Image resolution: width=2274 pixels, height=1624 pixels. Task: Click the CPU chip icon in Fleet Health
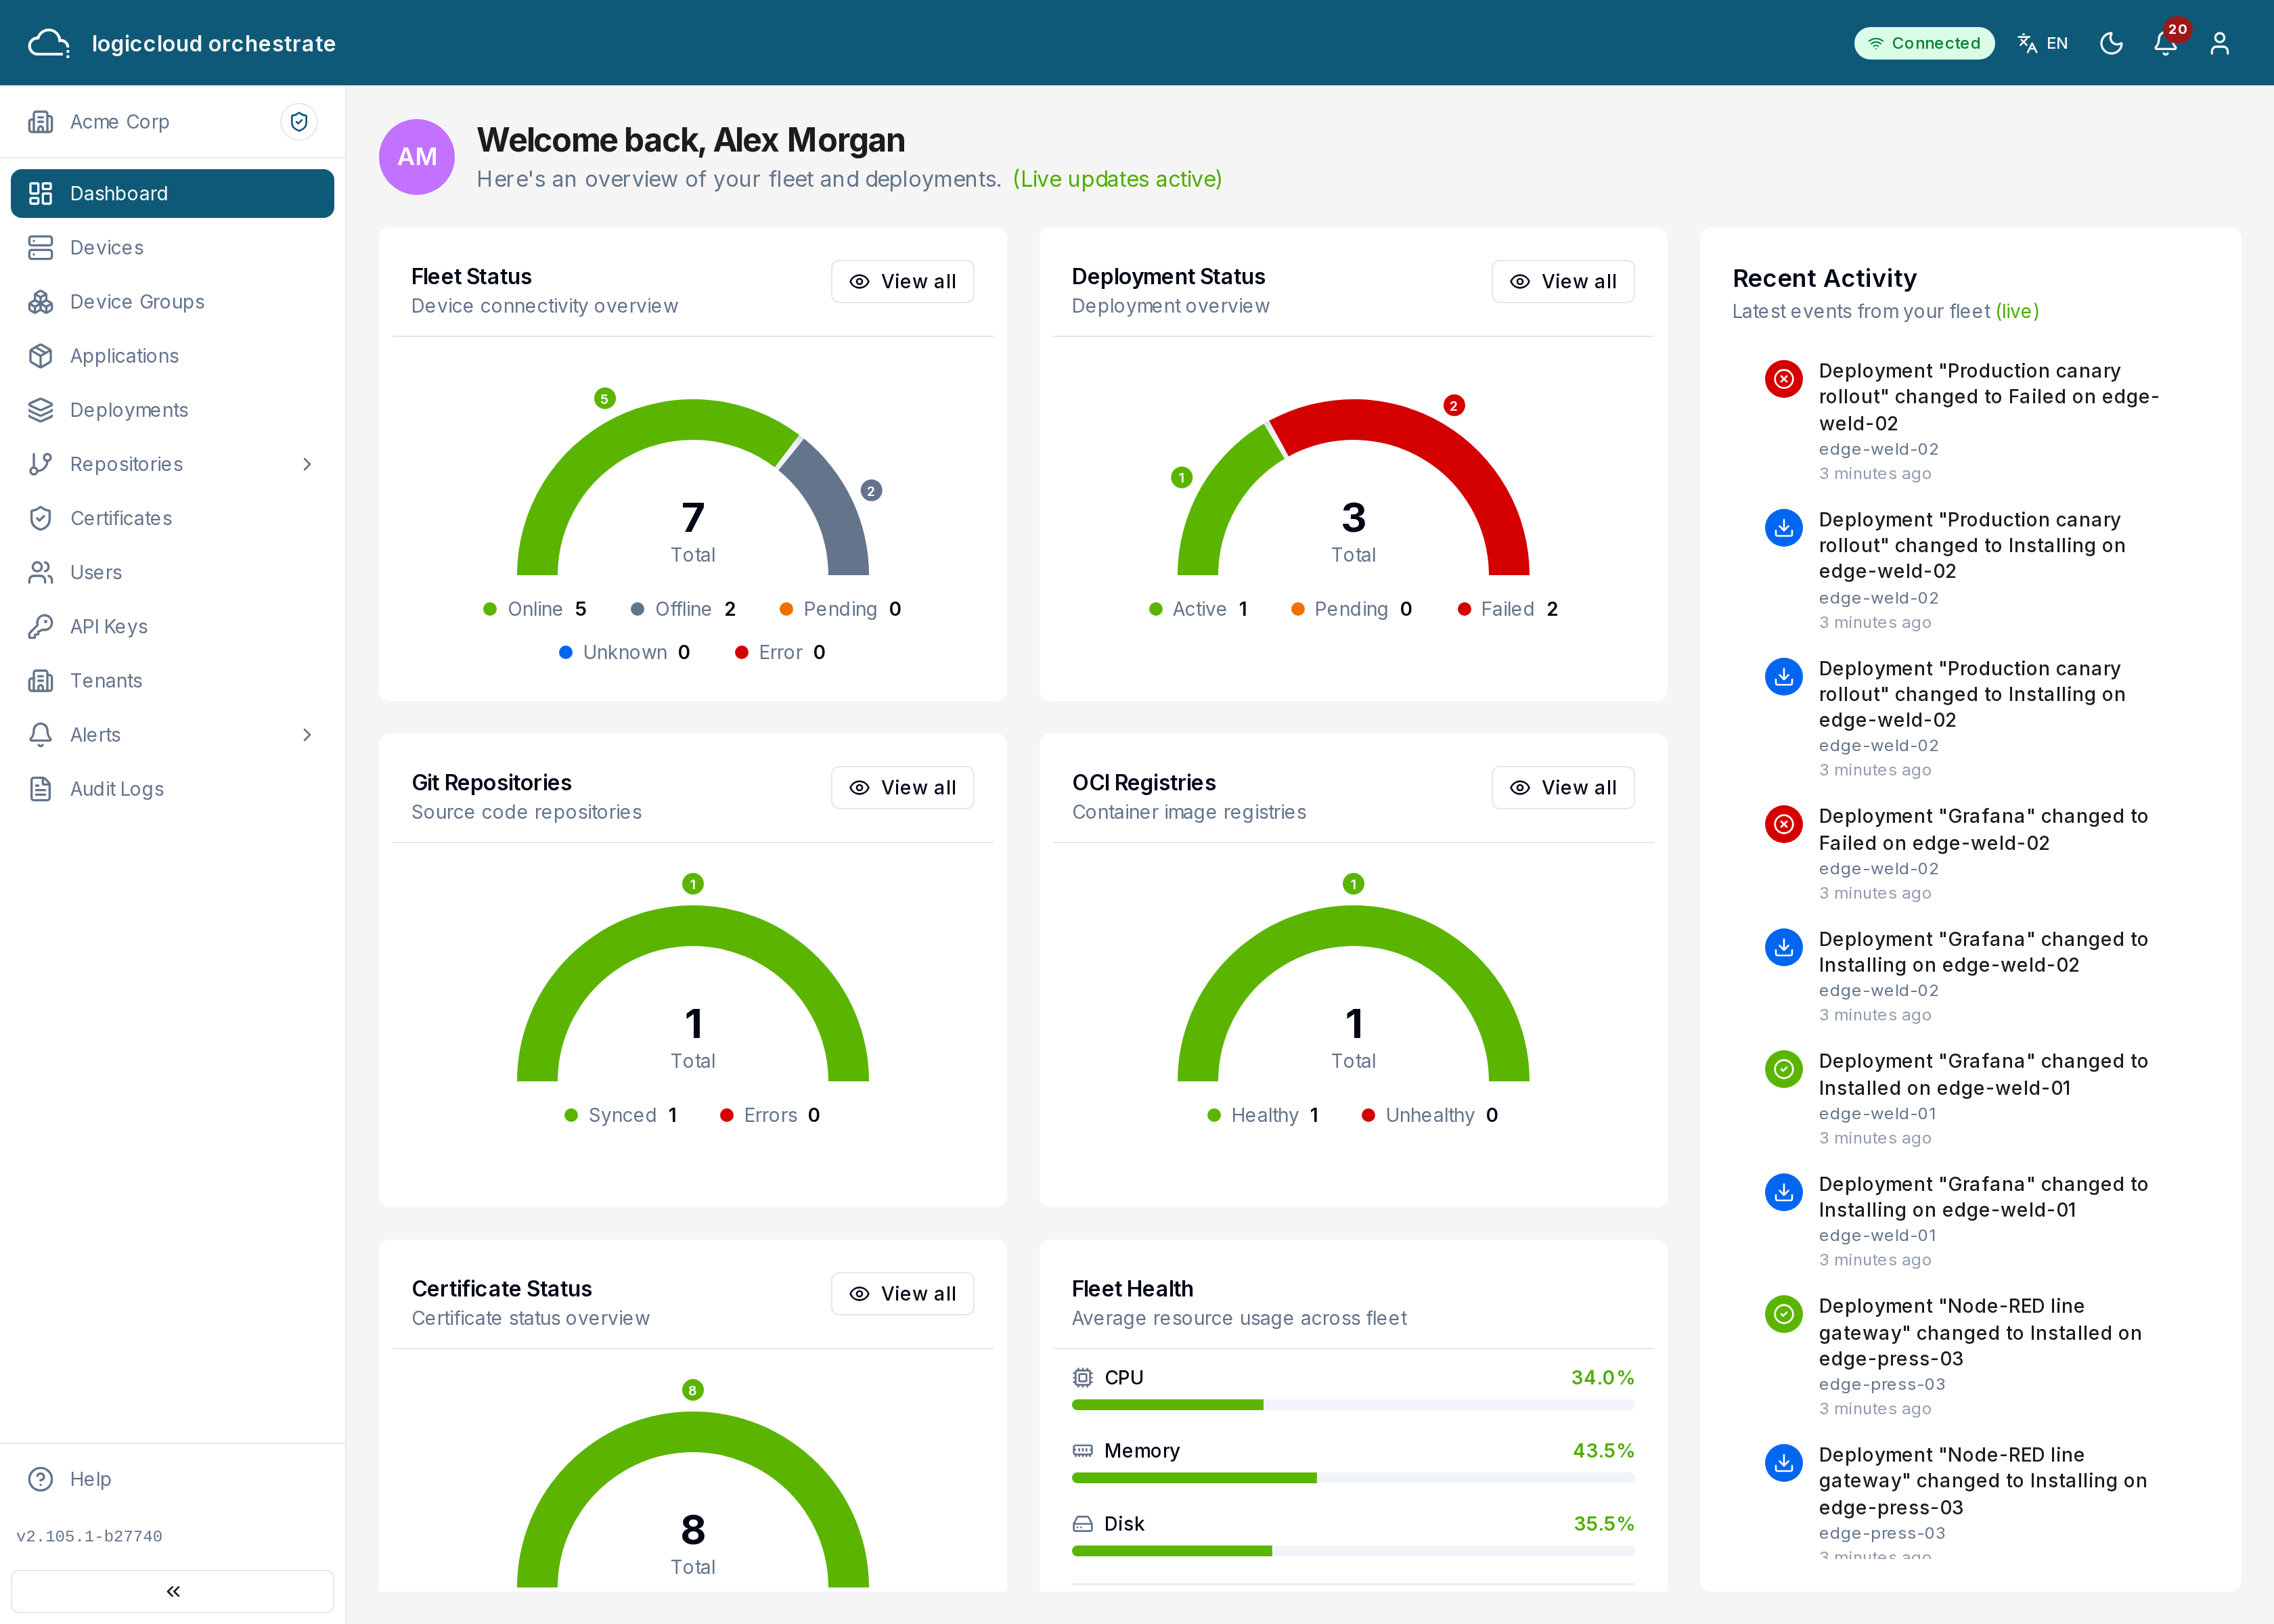pyautogui.click(x=1082, y=1378)
